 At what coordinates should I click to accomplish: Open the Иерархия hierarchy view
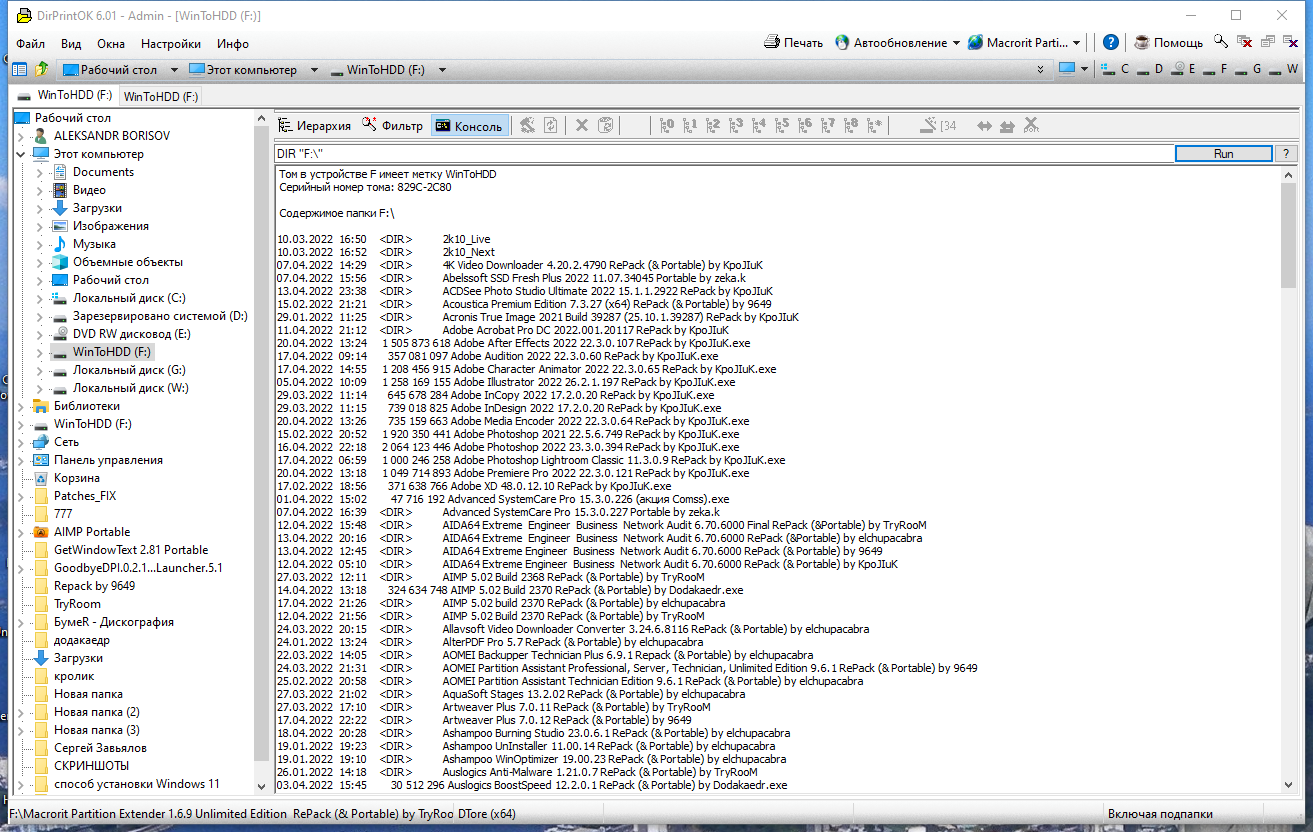coord(314,126)
